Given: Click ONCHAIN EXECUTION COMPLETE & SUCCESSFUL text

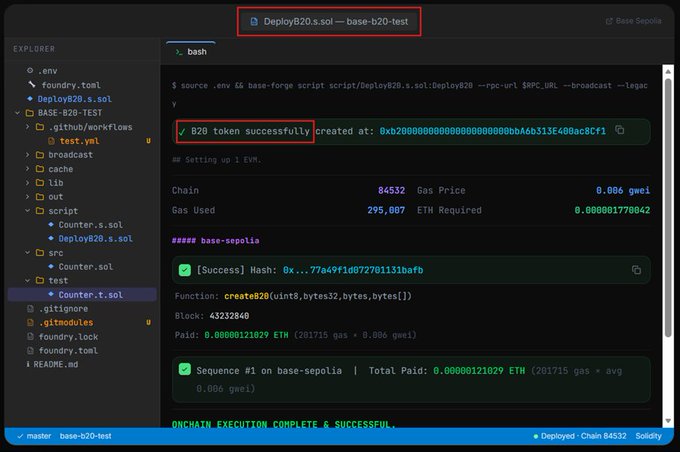Looking at the screenshot, I should click(x=284, y=424).
